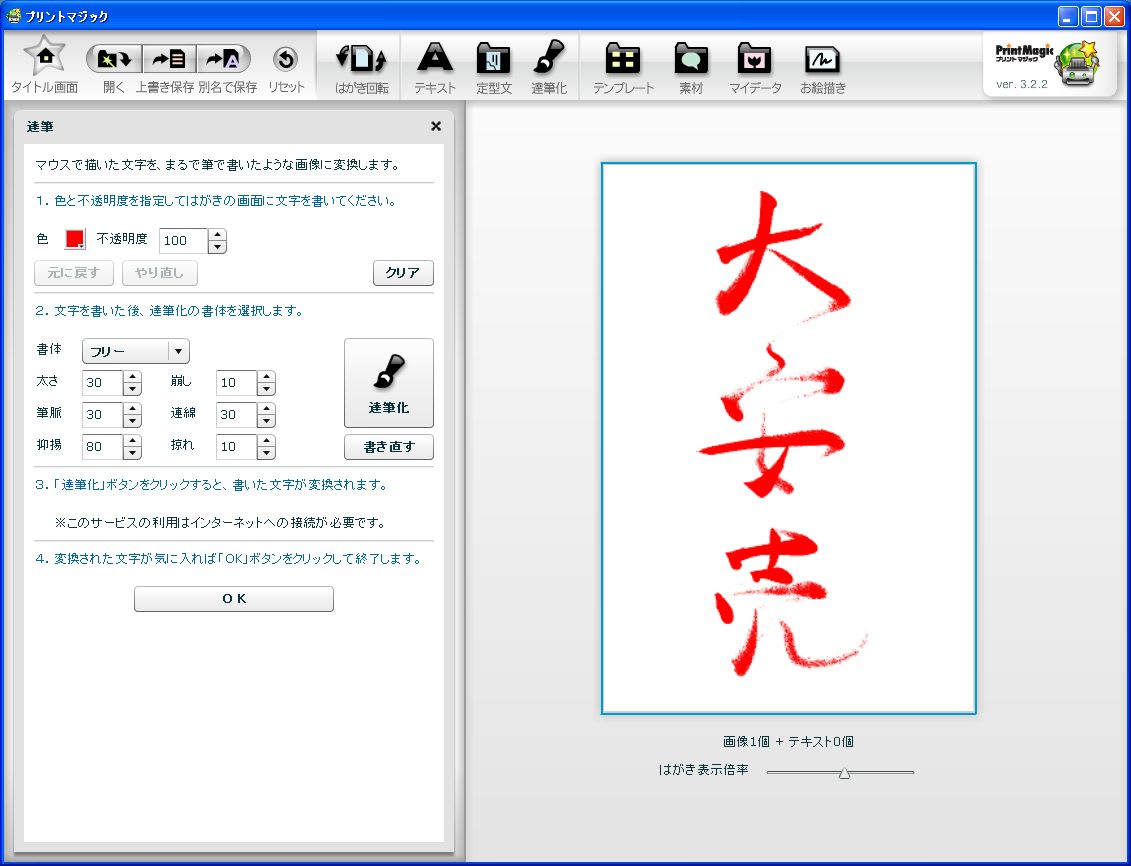Open the マイデータ folder
The image size is (1131, 866).
(x=755, y=60)
